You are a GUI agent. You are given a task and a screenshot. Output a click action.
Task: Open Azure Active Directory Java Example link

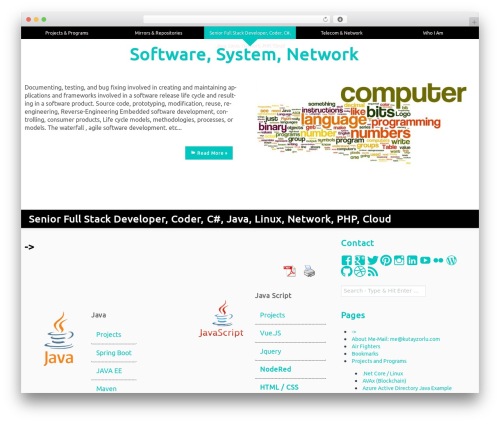coord(407,388)
